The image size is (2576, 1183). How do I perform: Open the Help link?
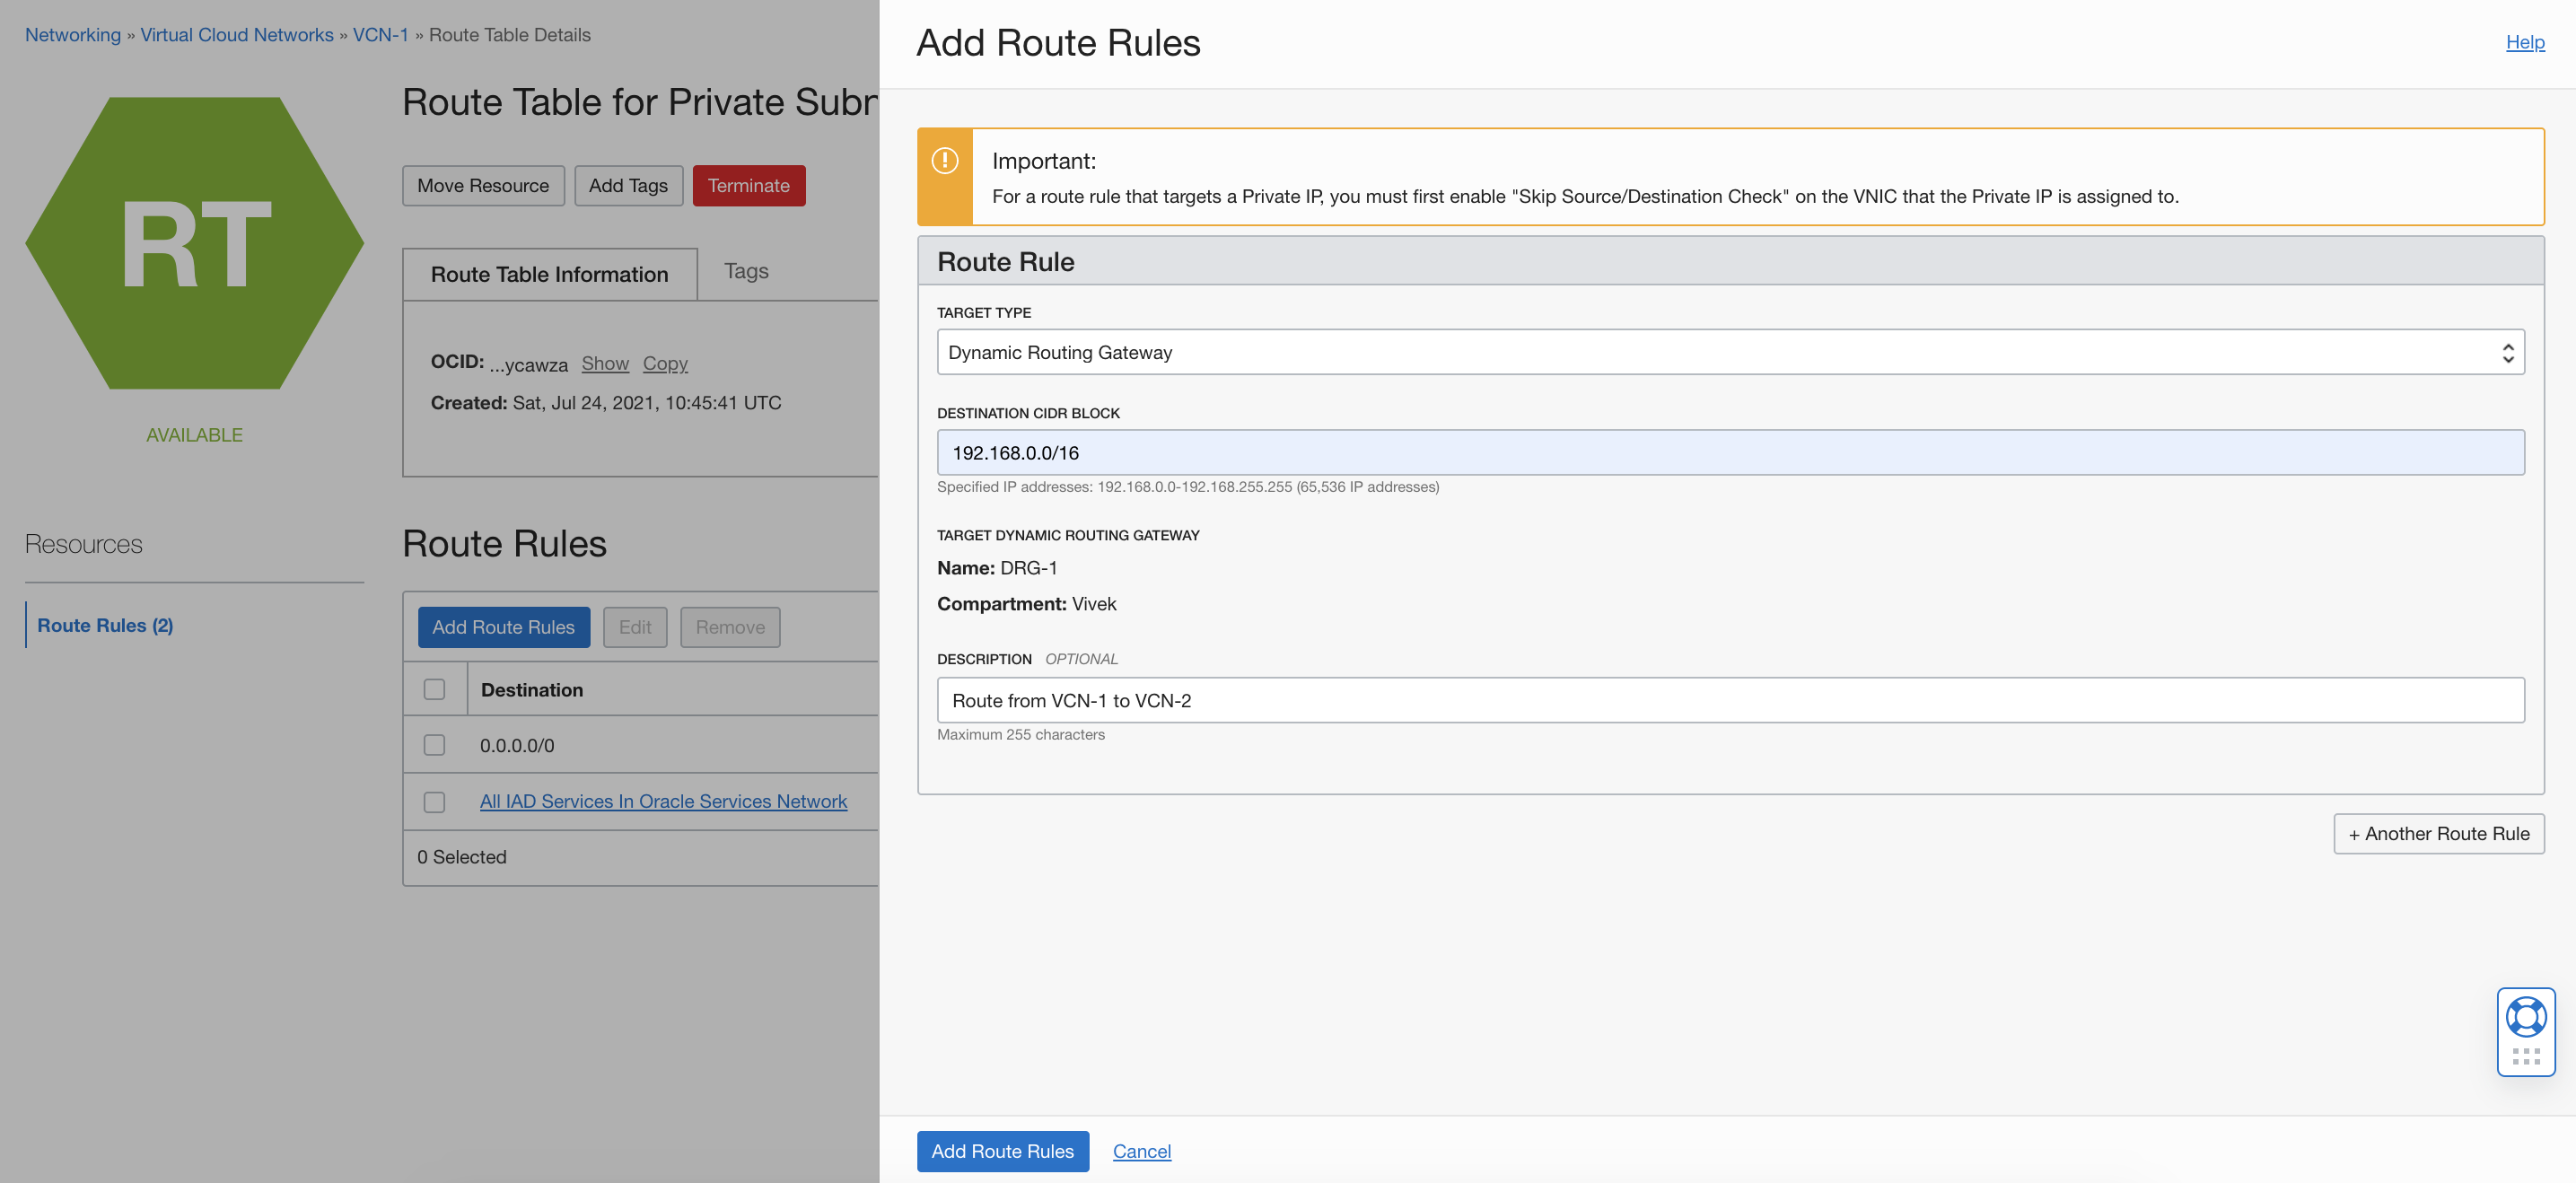[x=2525, y=42]
